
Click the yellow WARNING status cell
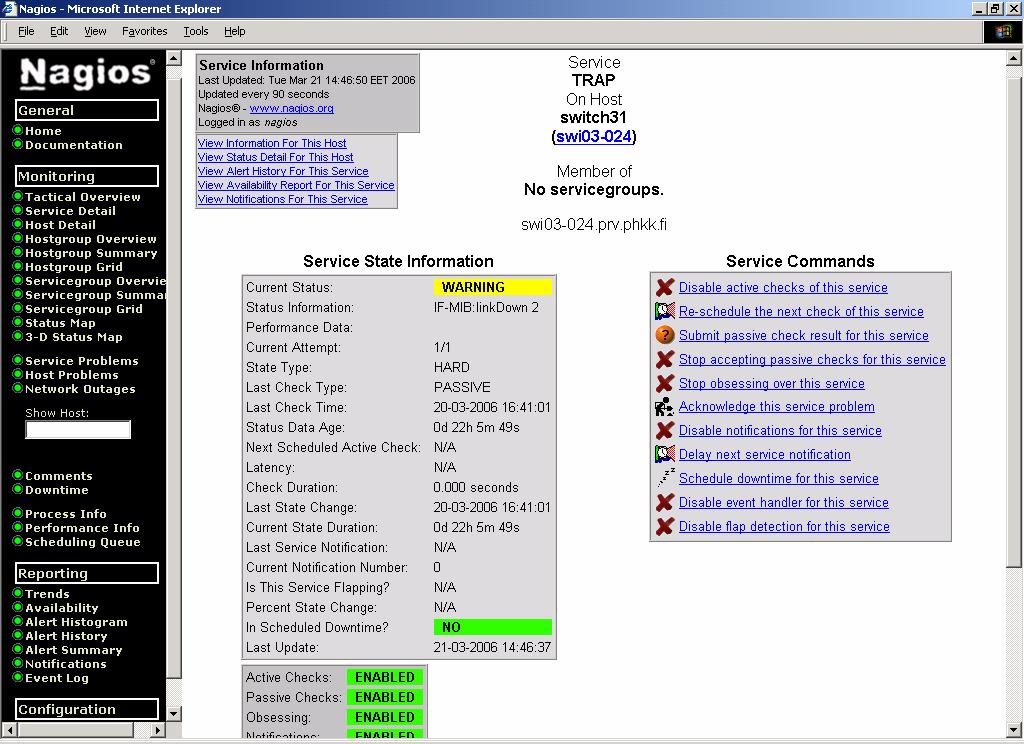(x=492, y=287)
